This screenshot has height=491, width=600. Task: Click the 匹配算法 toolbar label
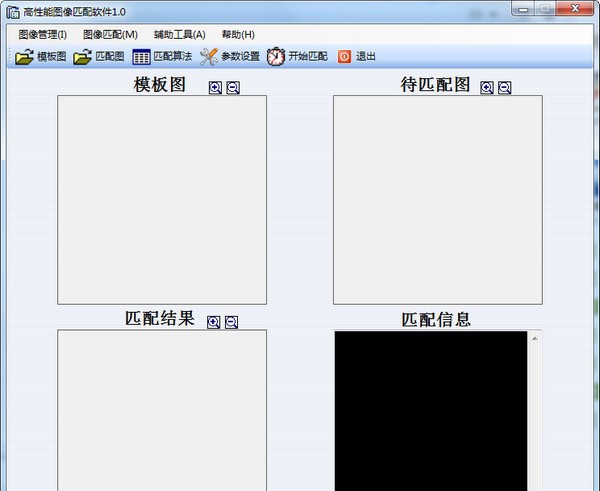click(173, 57)
